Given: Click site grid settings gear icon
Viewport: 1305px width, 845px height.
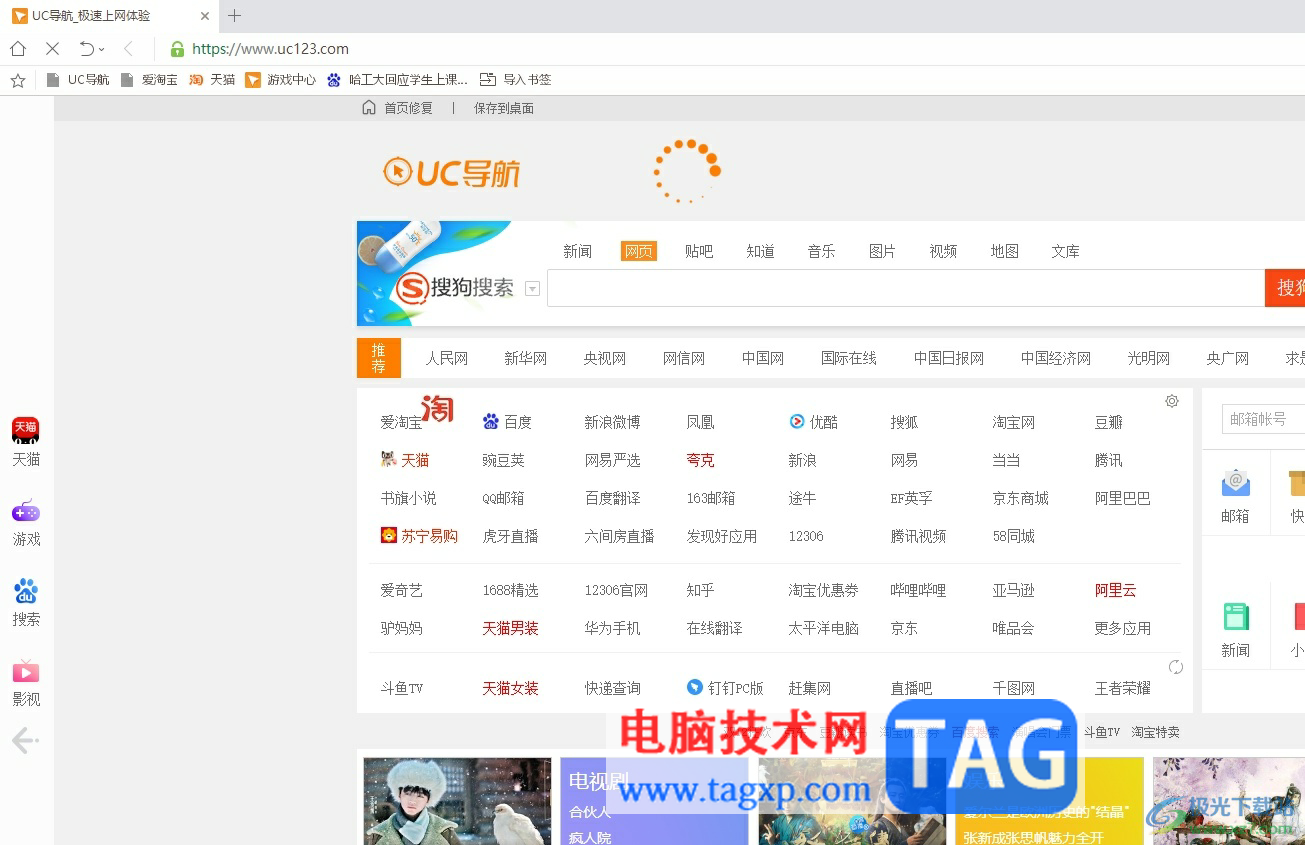Looking at the screenshot, I should click(1172, 401).
